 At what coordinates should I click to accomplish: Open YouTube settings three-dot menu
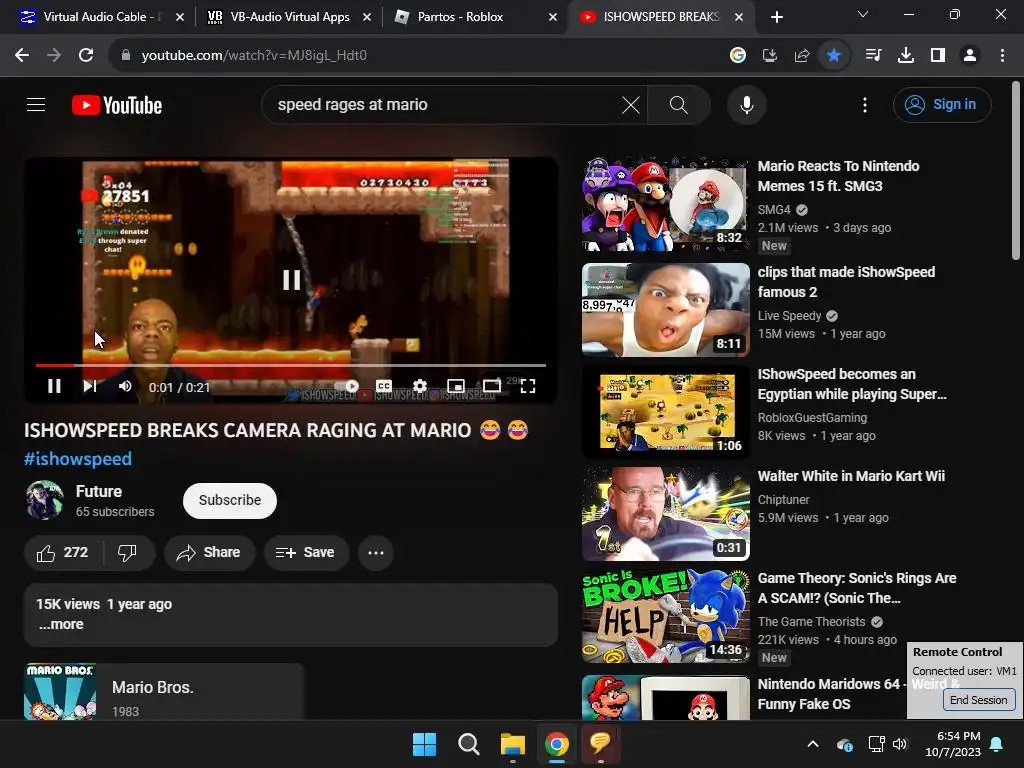[x=865, y=104]
